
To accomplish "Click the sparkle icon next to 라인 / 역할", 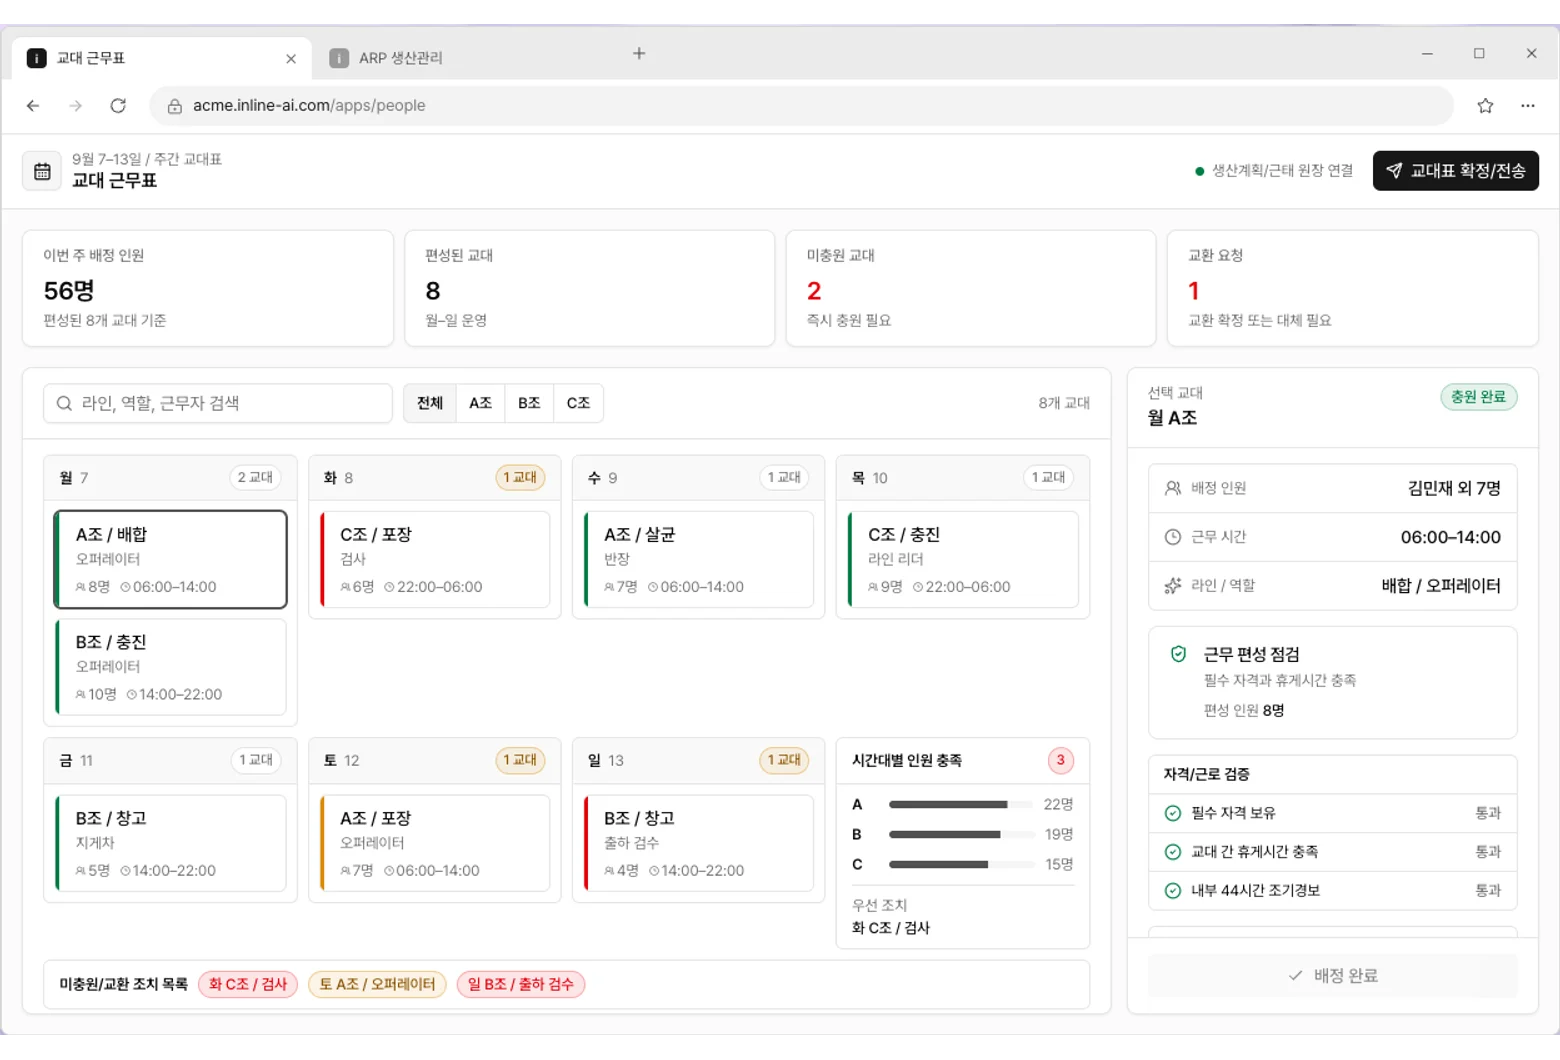I will (1173, 586).
